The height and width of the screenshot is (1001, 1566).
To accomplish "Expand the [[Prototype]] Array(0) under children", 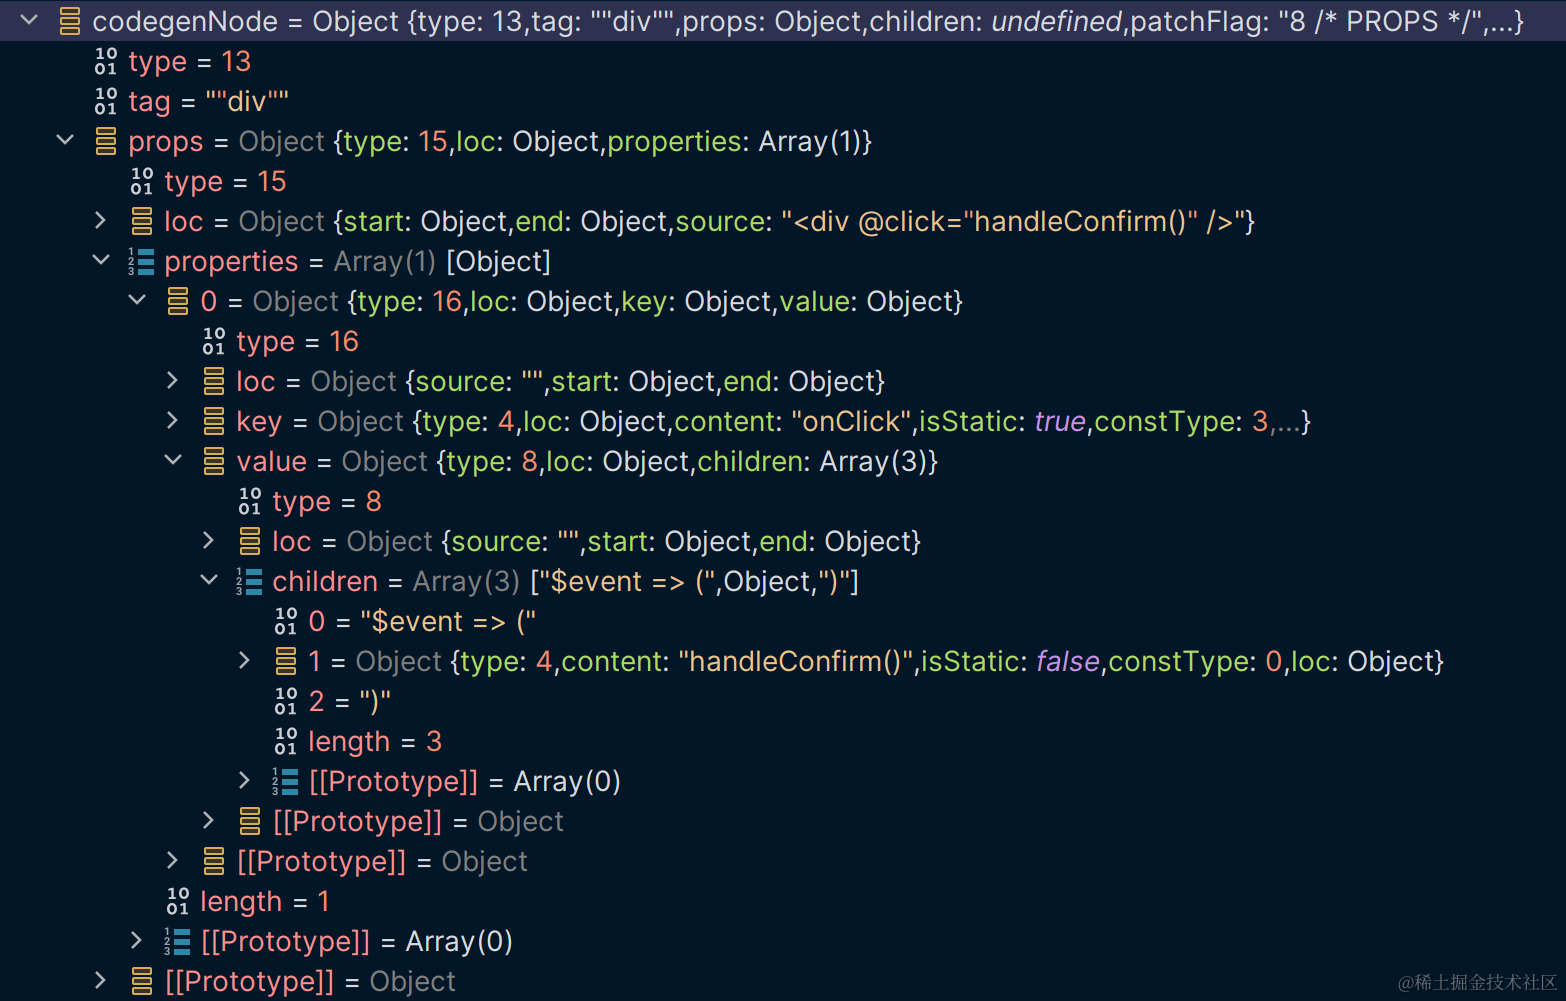I will [244, 780].
